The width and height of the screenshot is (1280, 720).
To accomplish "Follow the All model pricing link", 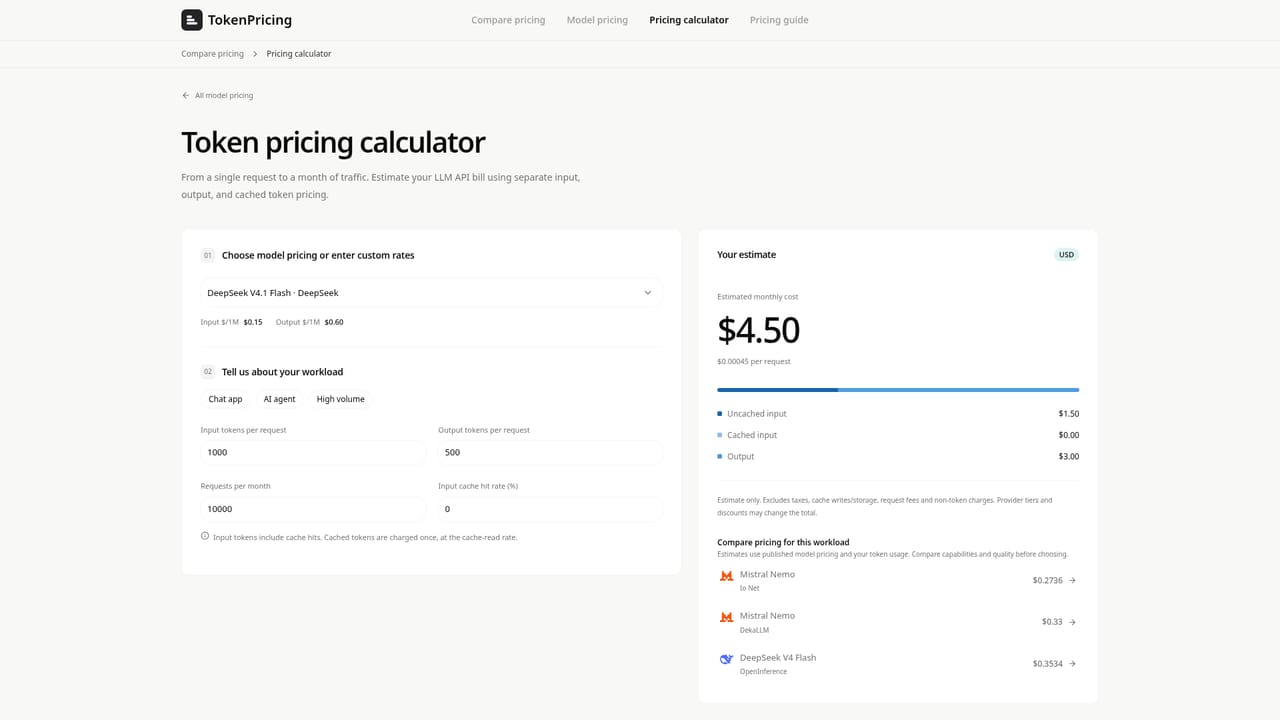I will [224, 96].
